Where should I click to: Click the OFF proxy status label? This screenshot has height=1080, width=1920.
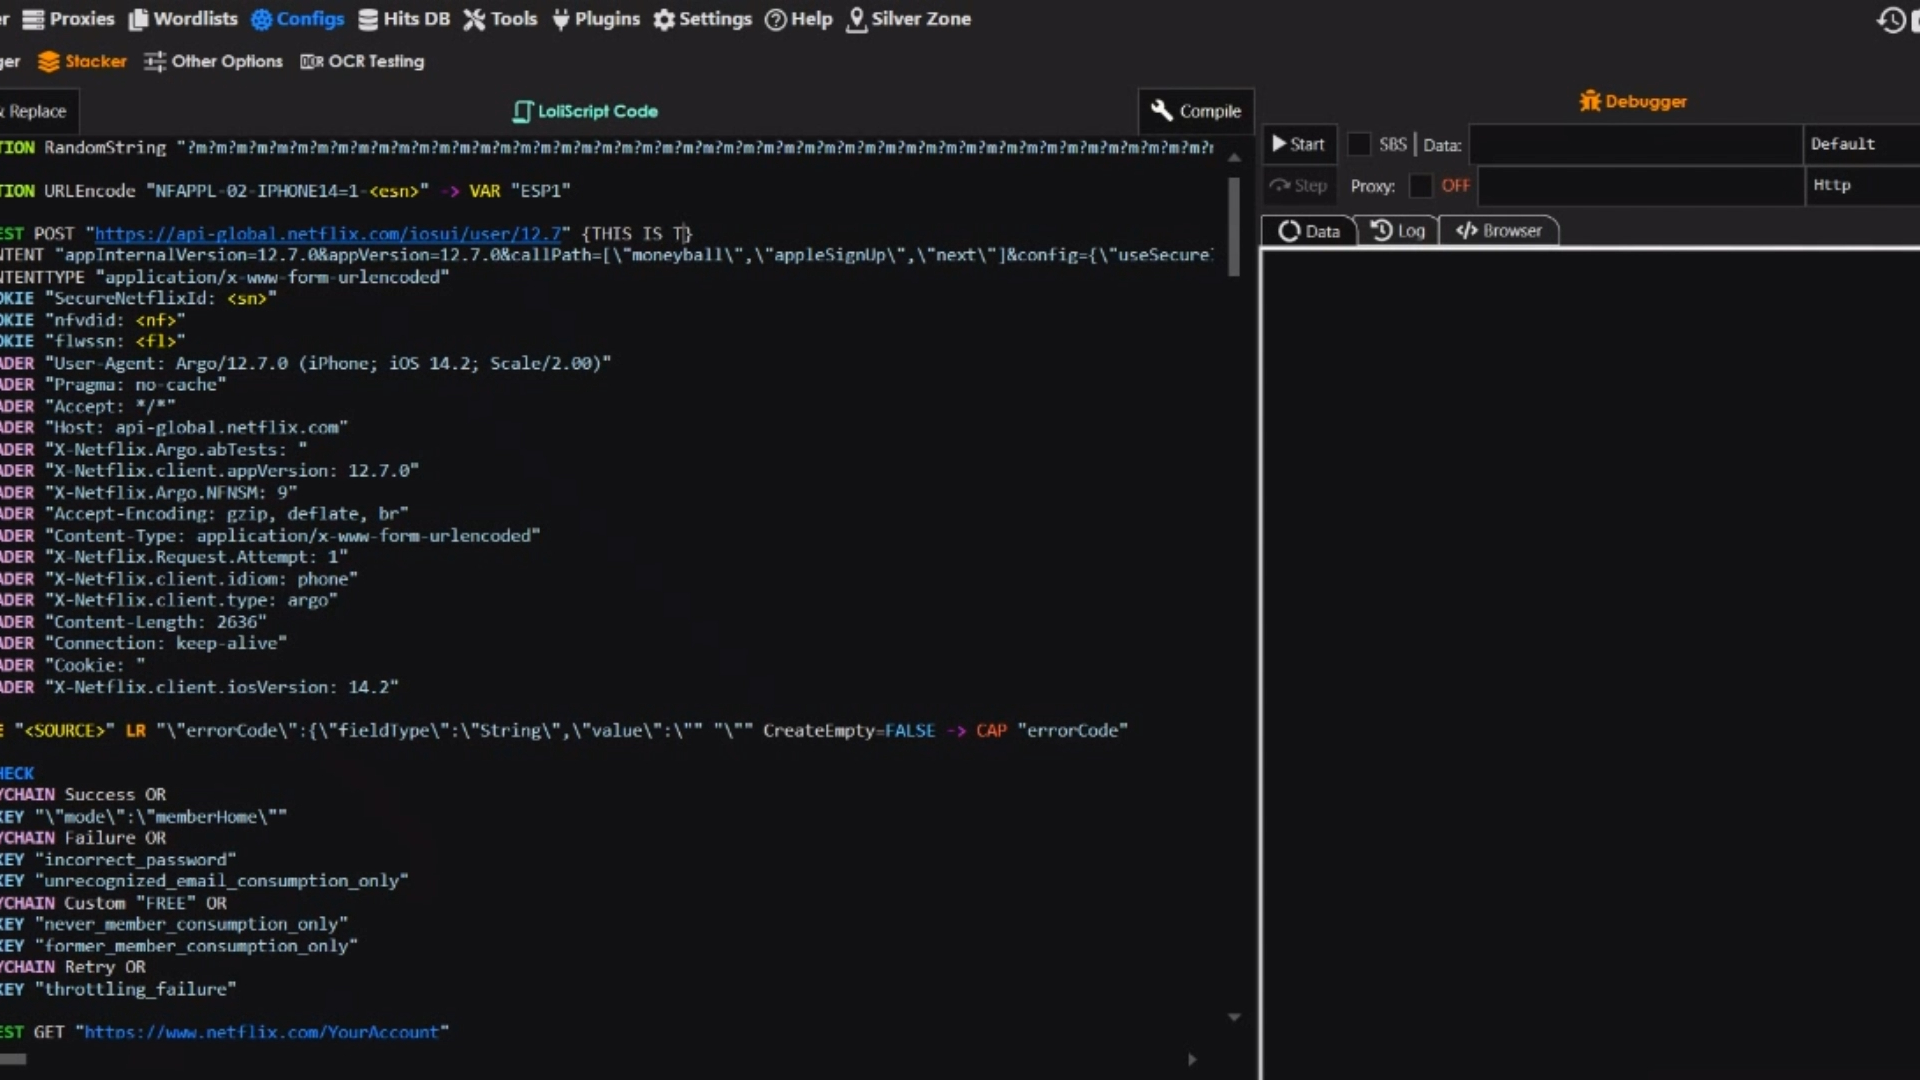tap(1455, 186)
